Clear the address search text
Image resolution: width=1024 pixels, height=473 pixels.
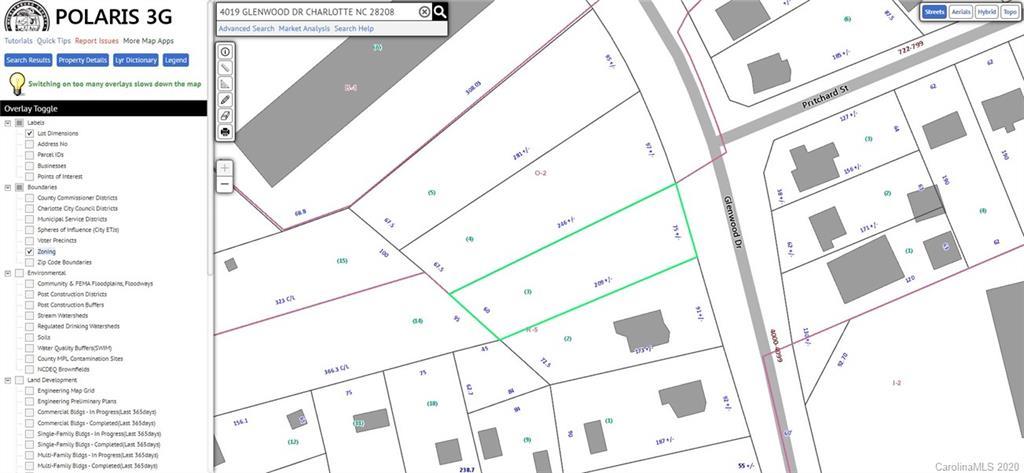coord(424,12)
